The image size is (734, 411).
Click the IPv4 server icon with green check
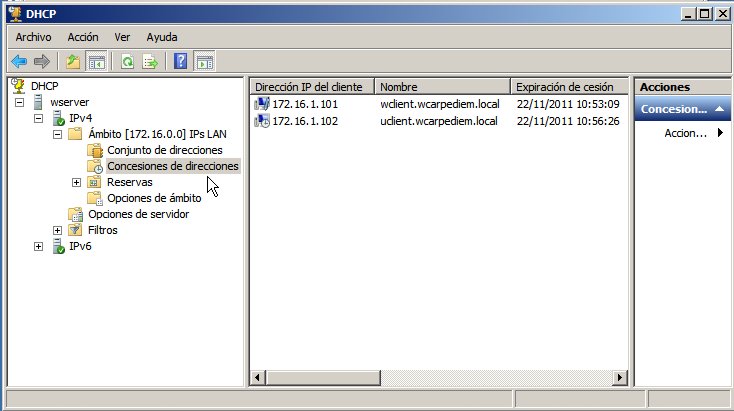click(58, 118)
